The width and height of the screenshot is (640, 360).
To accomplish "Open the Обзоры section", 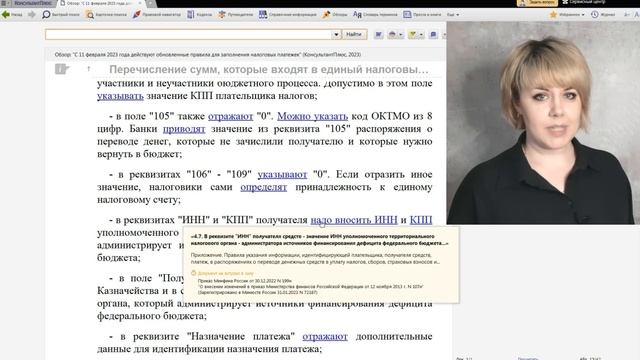I will [335, 14].
